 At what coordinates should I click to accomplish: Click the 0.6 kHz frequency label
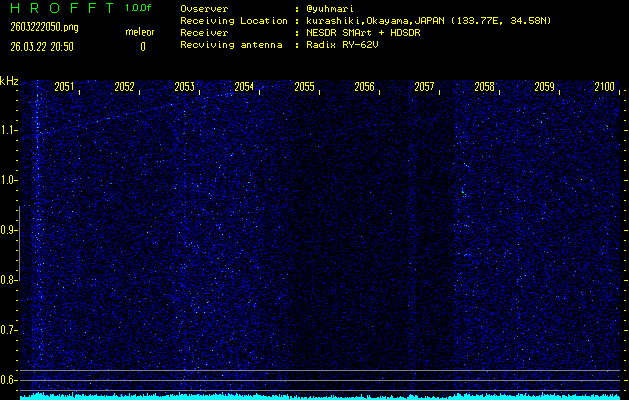tap(7, 380)
